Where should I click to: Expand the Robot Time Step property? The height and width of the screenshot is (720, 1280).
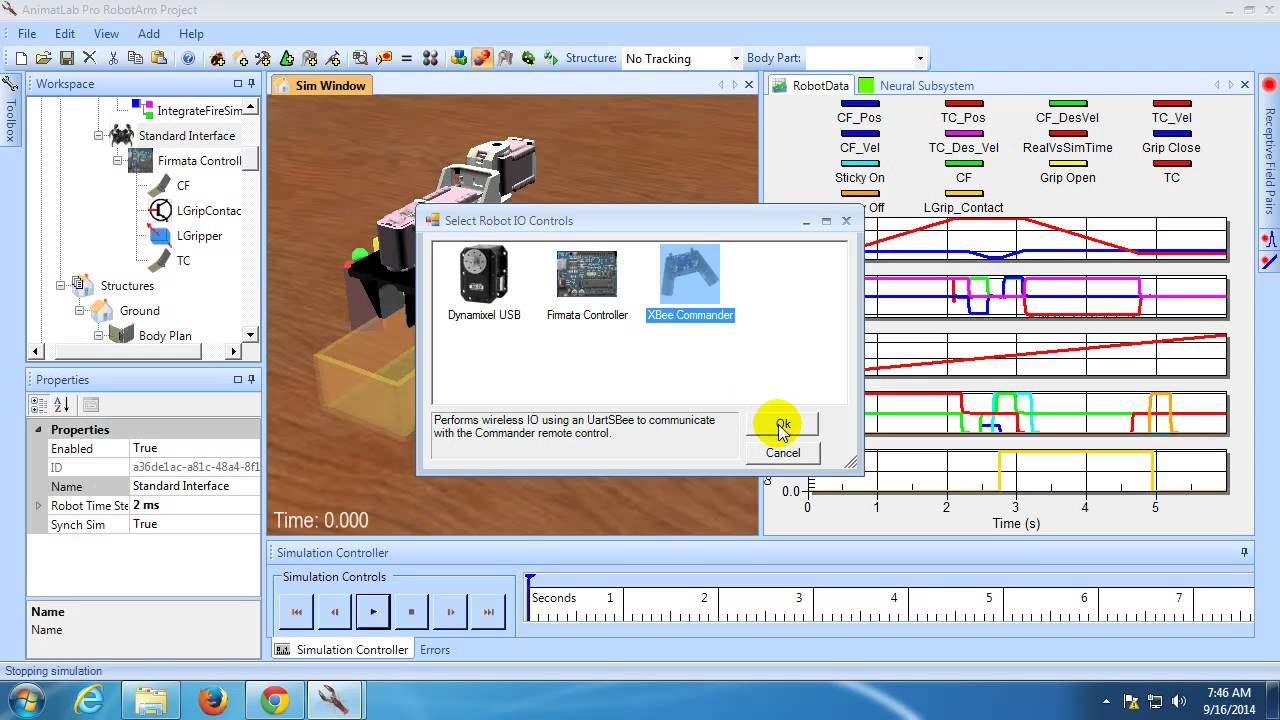point(39,506)
